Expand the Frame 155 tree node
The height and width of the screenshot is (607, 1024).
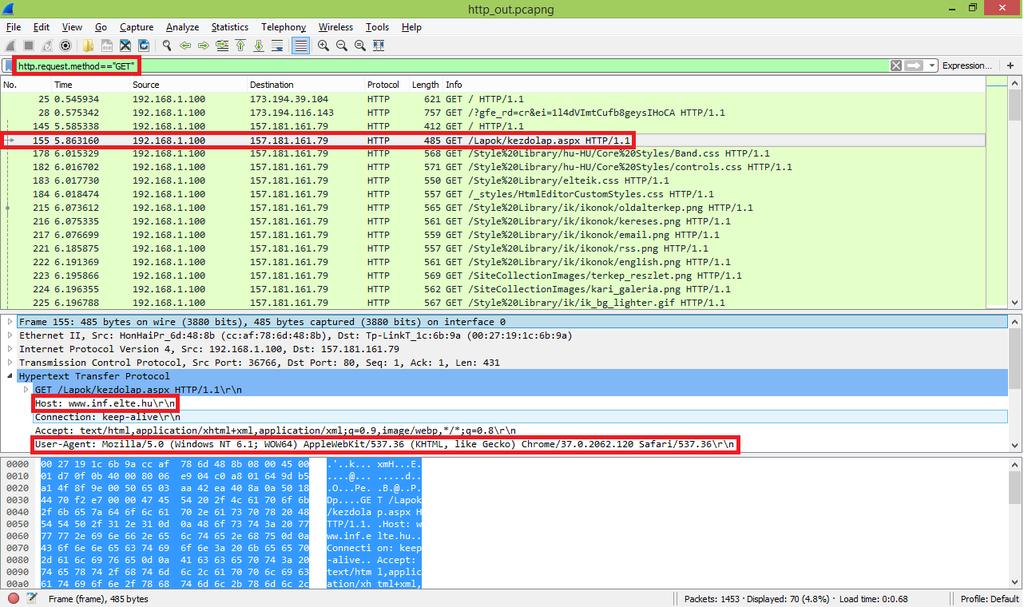click(x=10, y=321)
